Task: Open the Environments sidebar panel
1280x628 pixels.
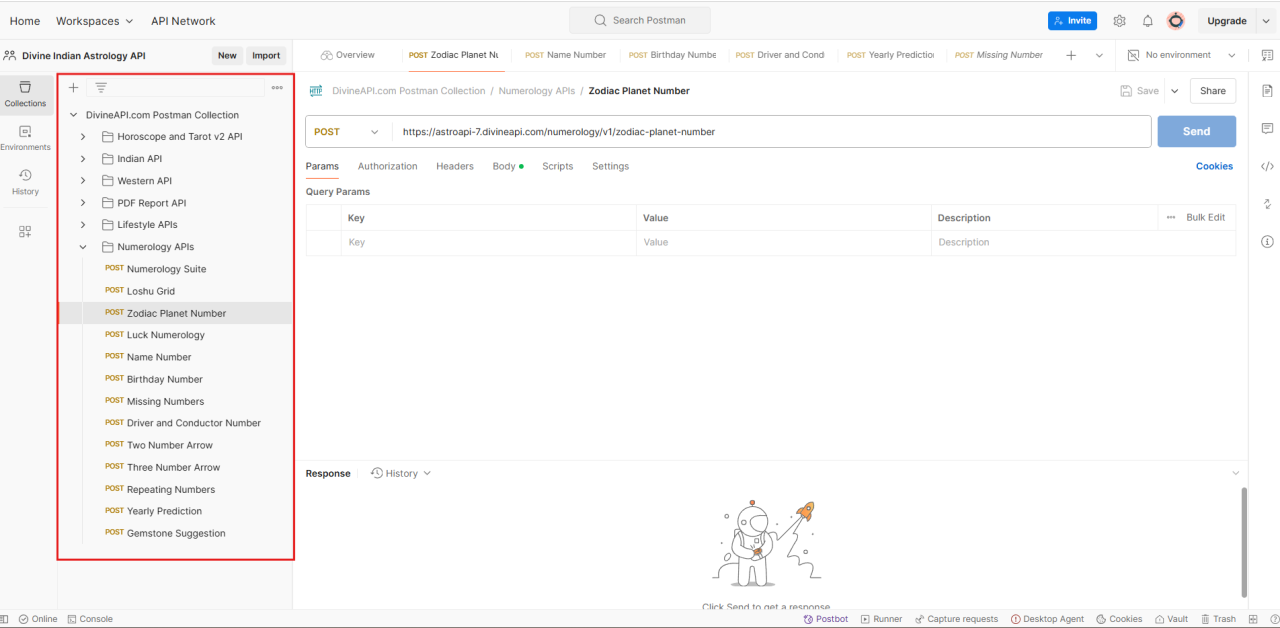Action: [25, 138]
